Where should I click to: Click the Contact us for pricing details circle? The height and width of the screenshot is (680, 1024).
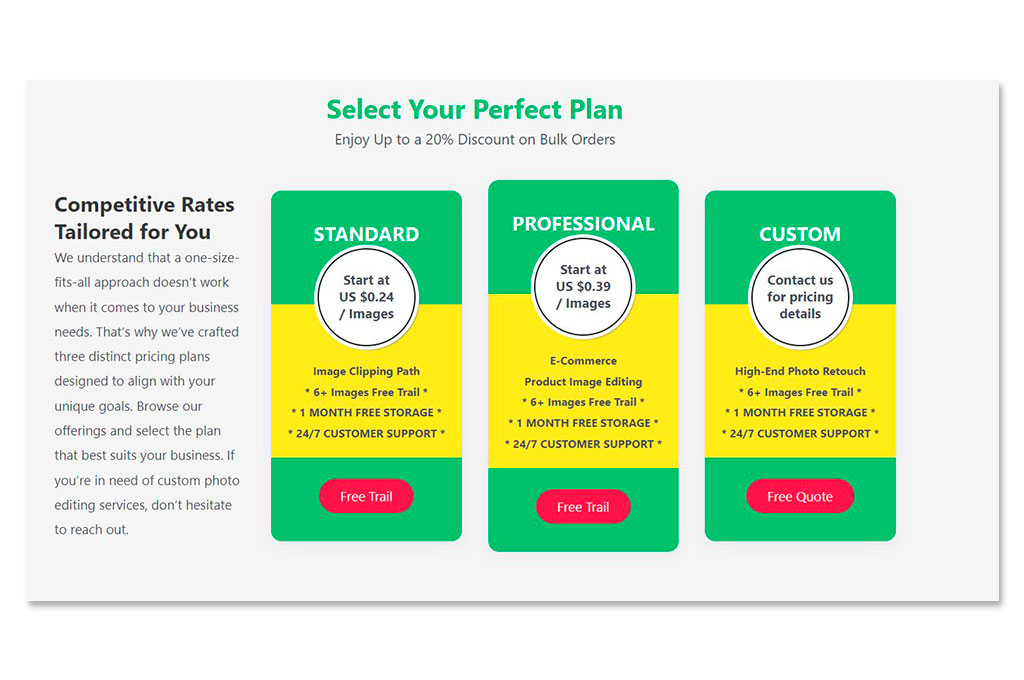[x=800, y=297]
